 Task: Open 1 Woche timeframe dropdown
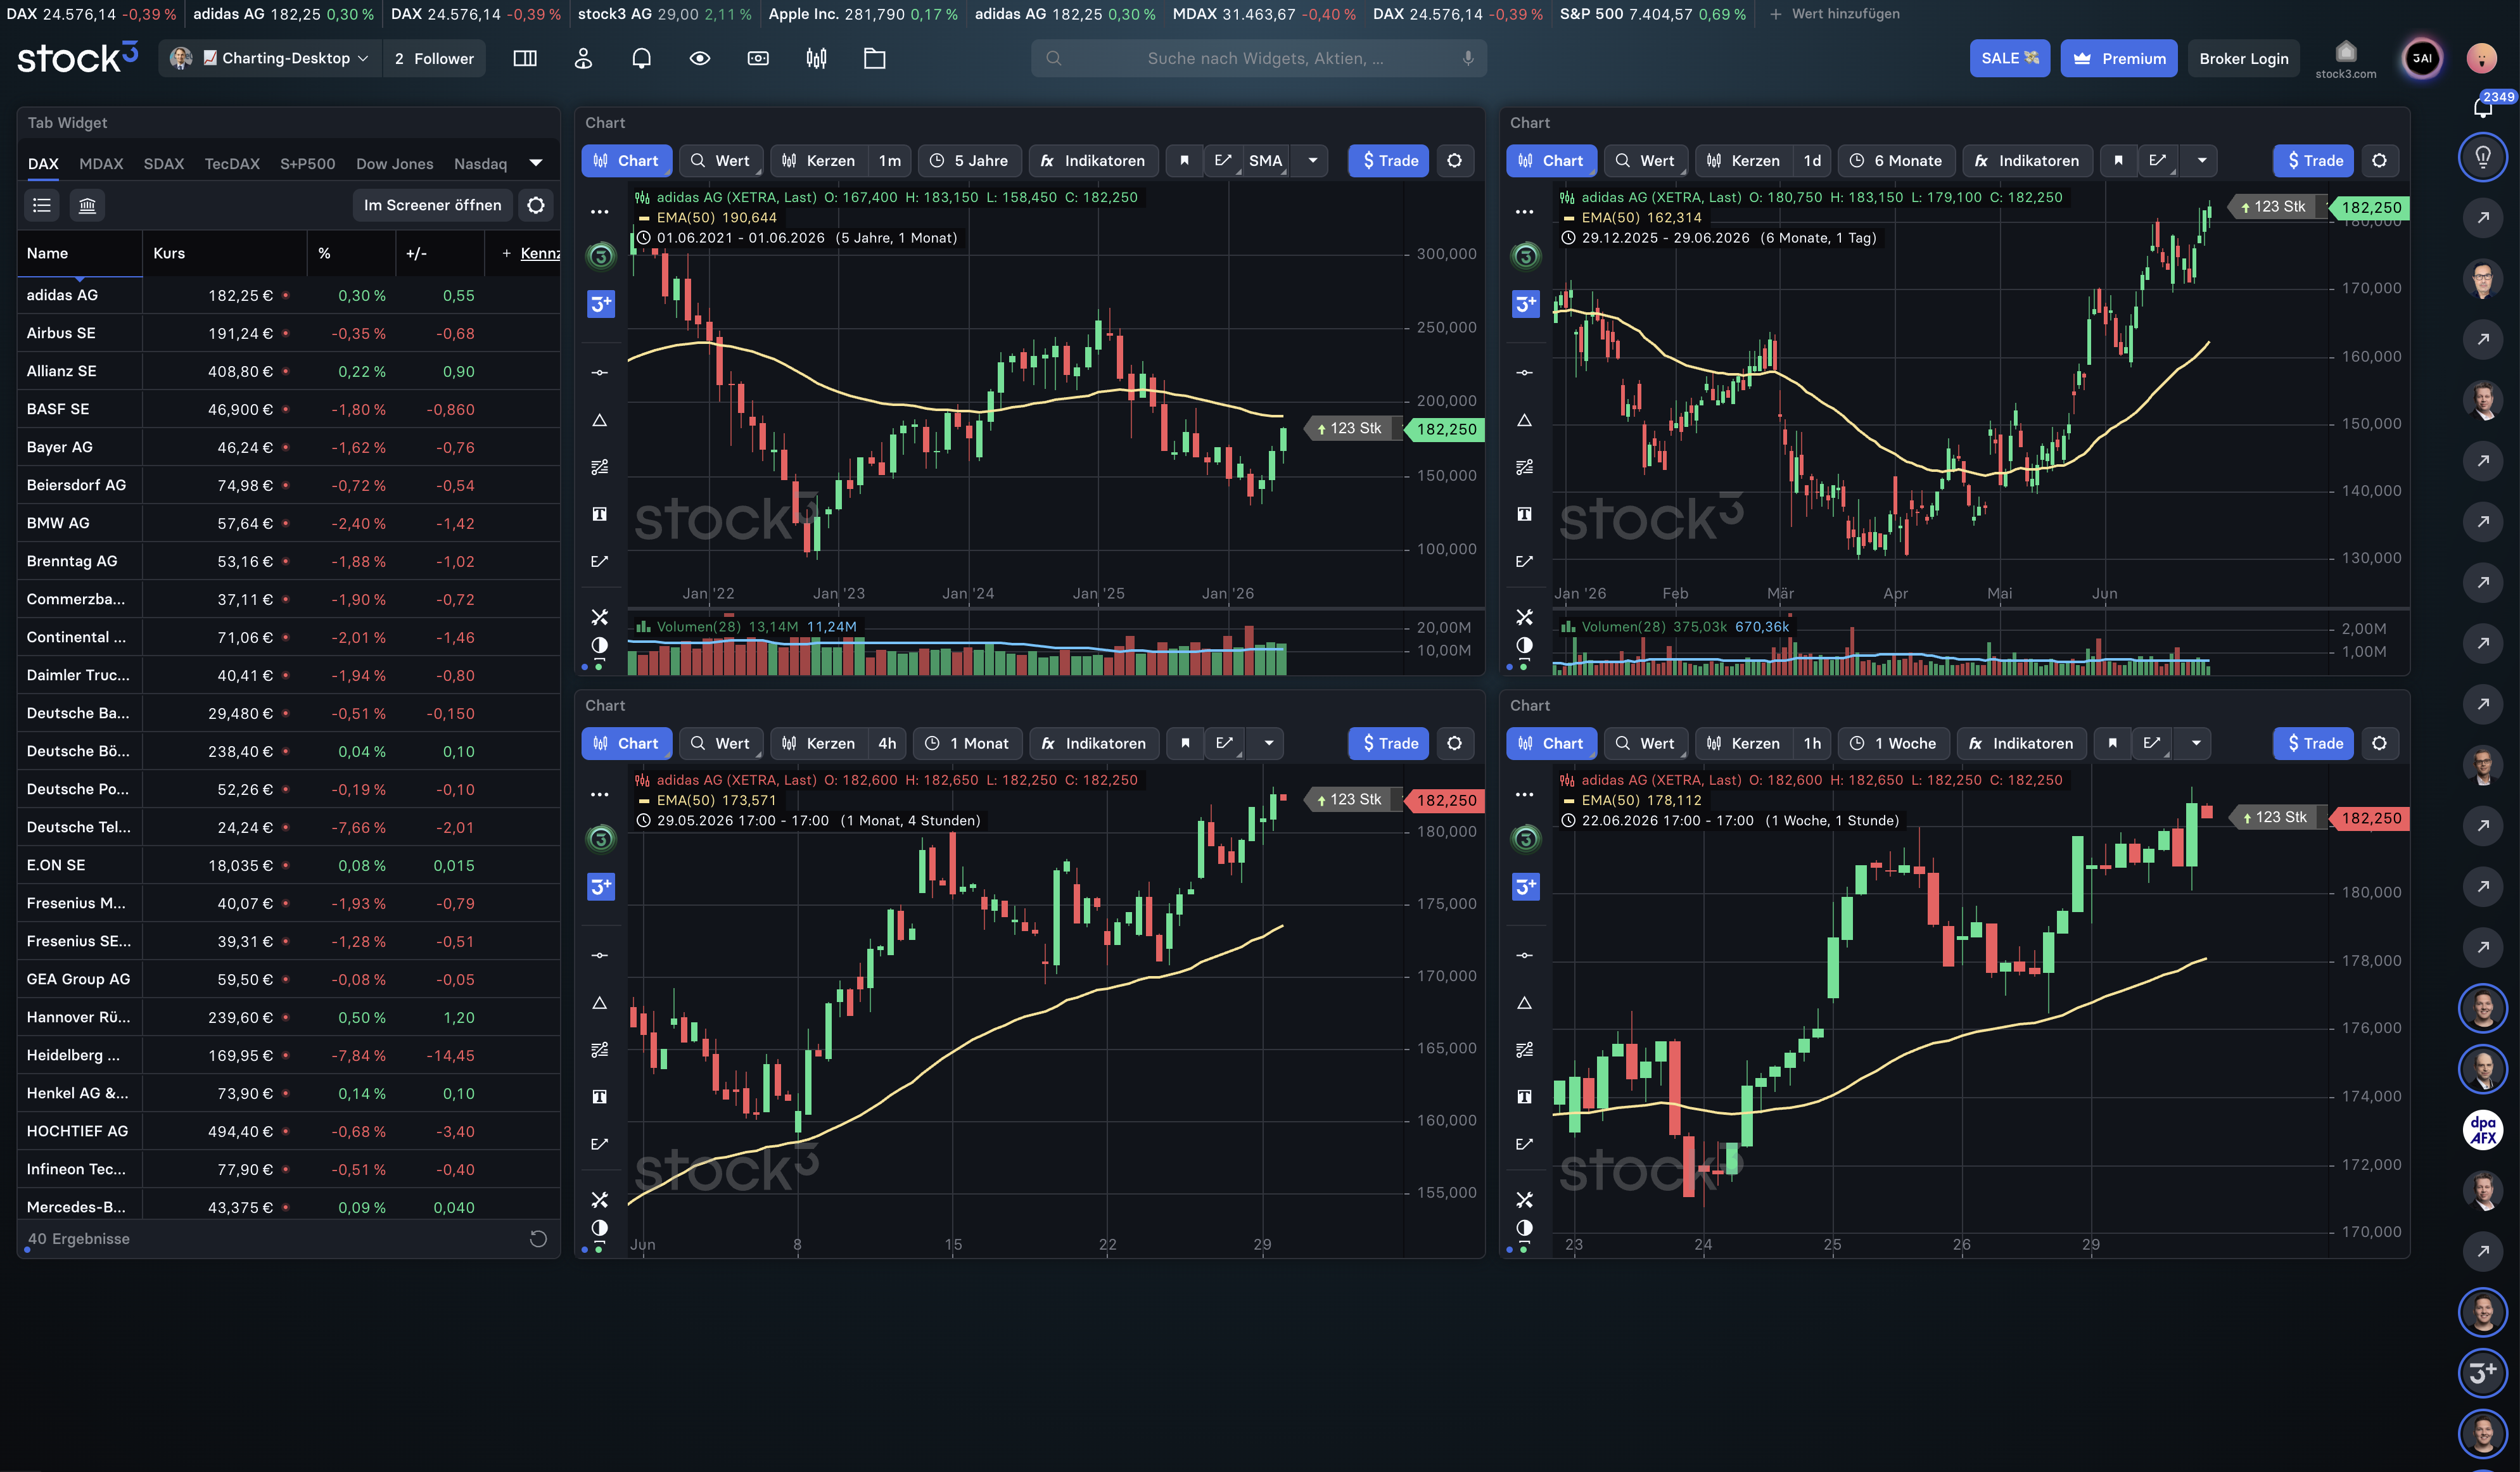pyautogui.click(x=1893, y=744)
